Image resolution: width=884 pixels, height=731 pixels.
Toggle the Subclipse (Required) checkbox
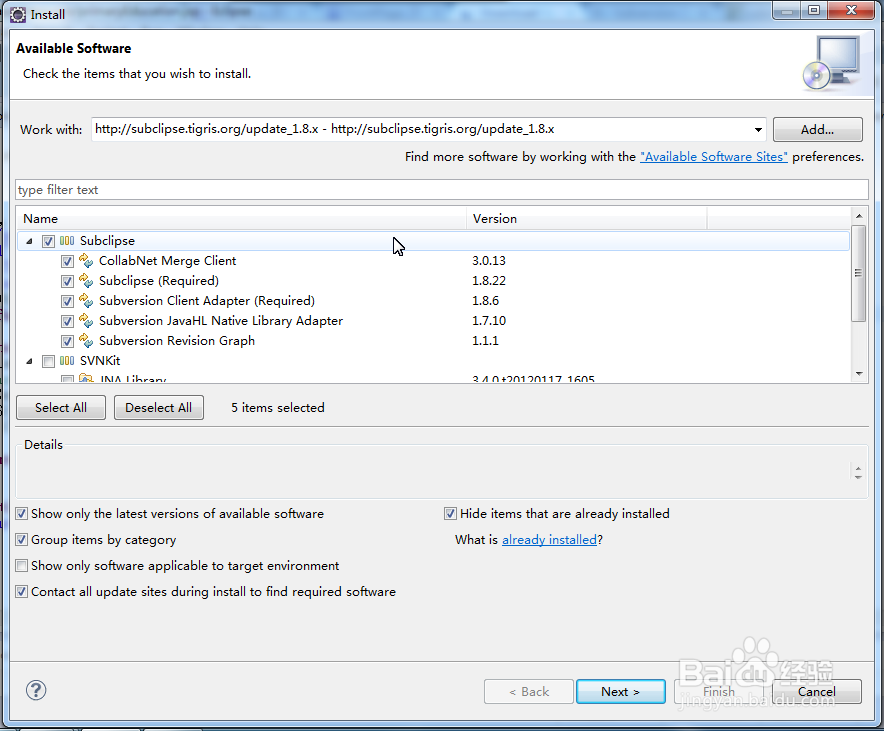pyautogui.click(x=67, y=281)
